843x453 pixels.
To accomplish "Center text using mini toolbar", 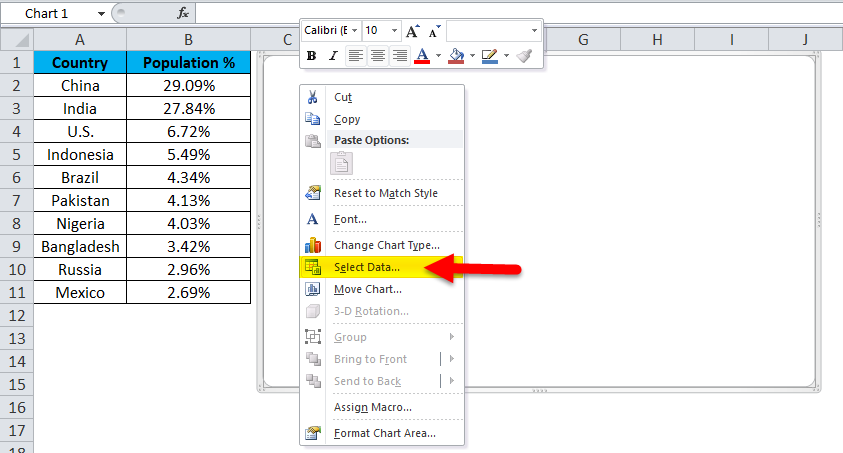I will (378, 55).
